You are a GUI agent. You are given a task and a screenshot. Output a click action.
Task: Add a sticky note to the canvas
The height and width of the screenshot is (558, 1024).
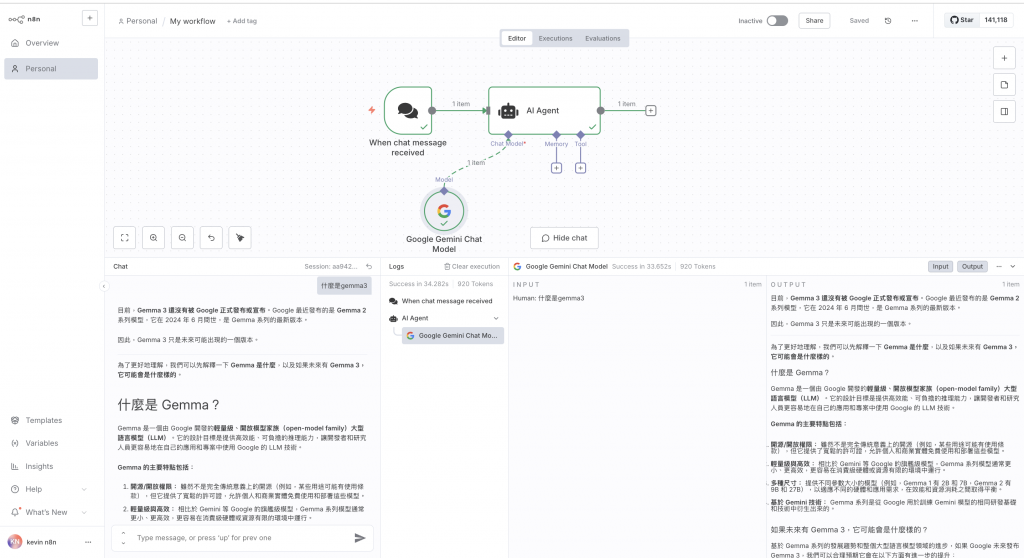1004,85
